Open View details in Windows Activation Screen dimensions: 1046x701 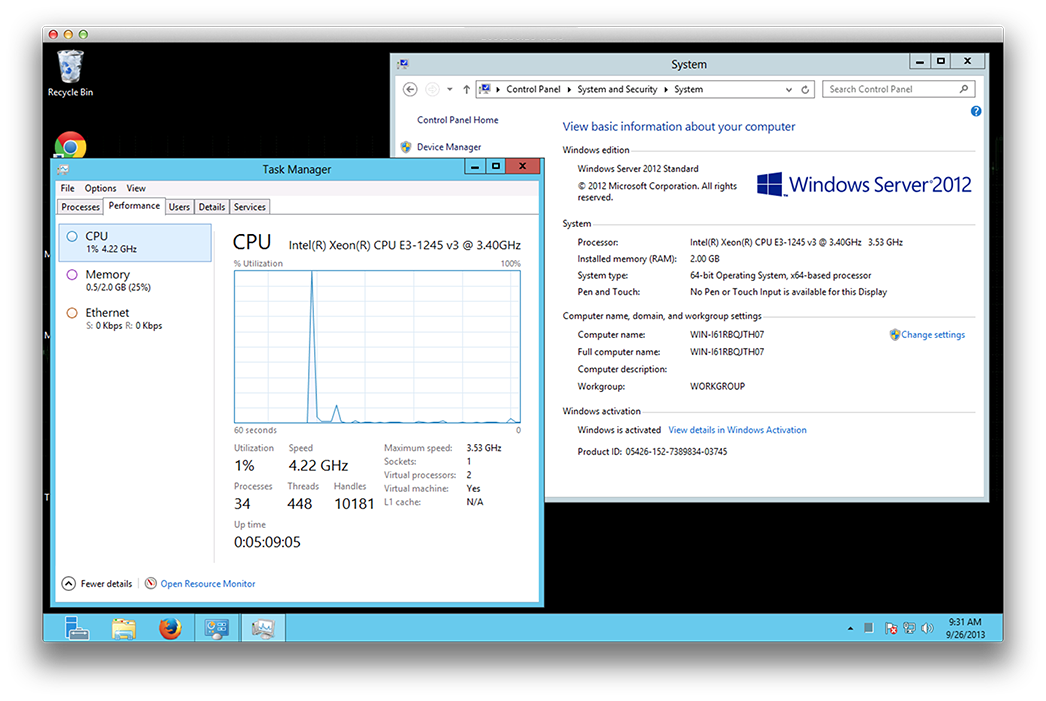[x=737, y=430]
